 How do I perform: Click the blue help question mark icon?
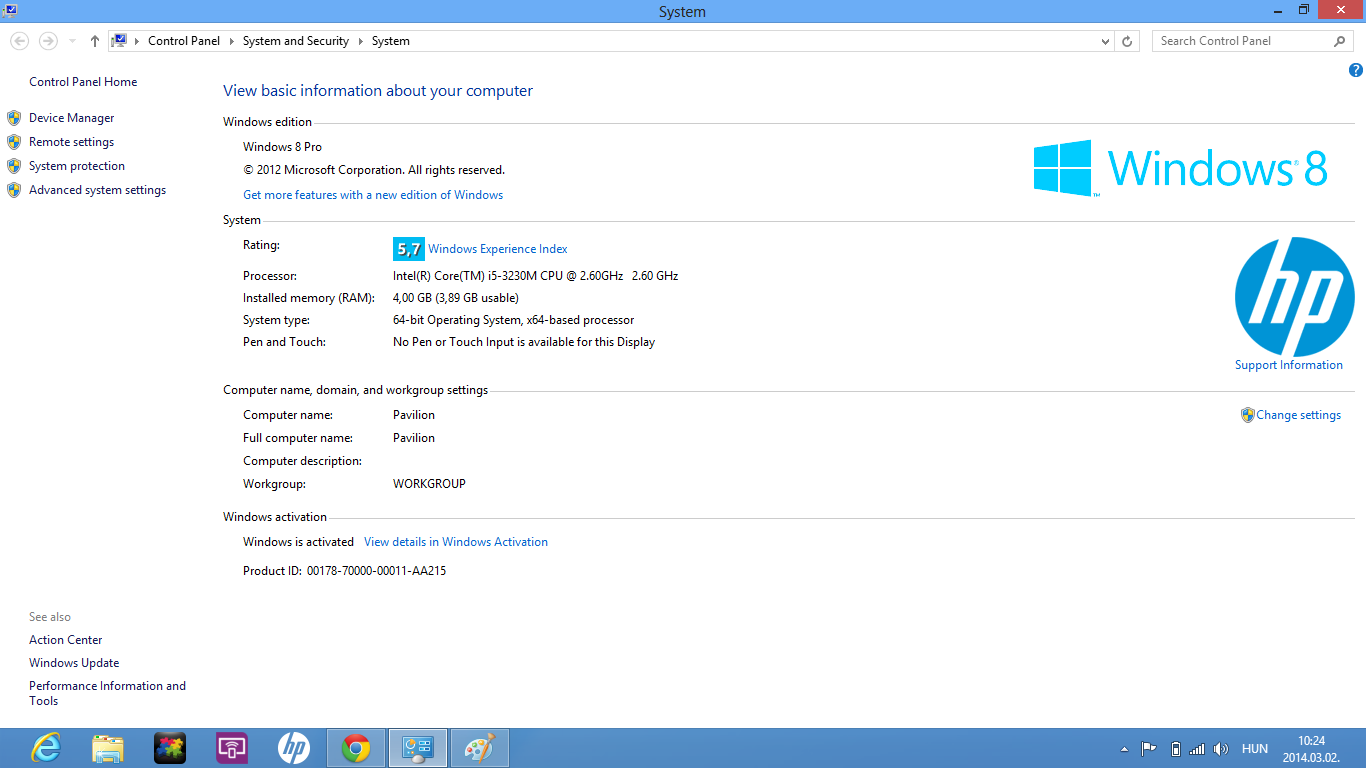1355,70
